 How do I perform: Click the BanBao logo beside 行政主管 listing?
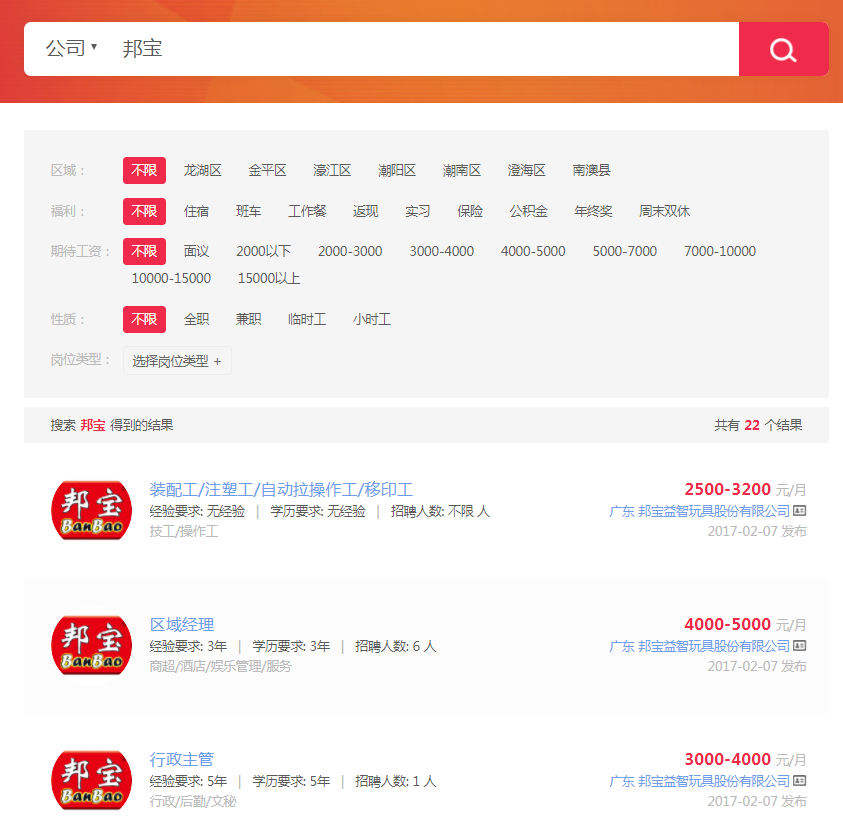(x=91, y=780)
